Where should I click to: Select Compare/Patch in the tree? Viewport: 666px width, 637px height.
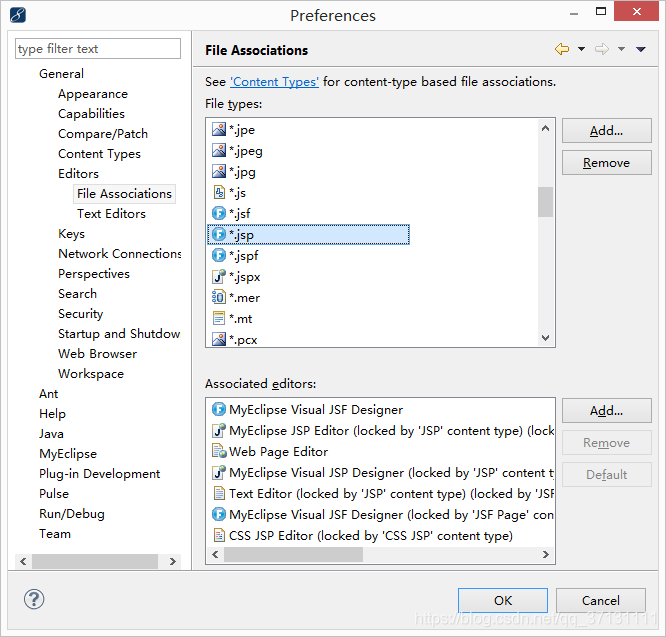[x=103, y=134]
